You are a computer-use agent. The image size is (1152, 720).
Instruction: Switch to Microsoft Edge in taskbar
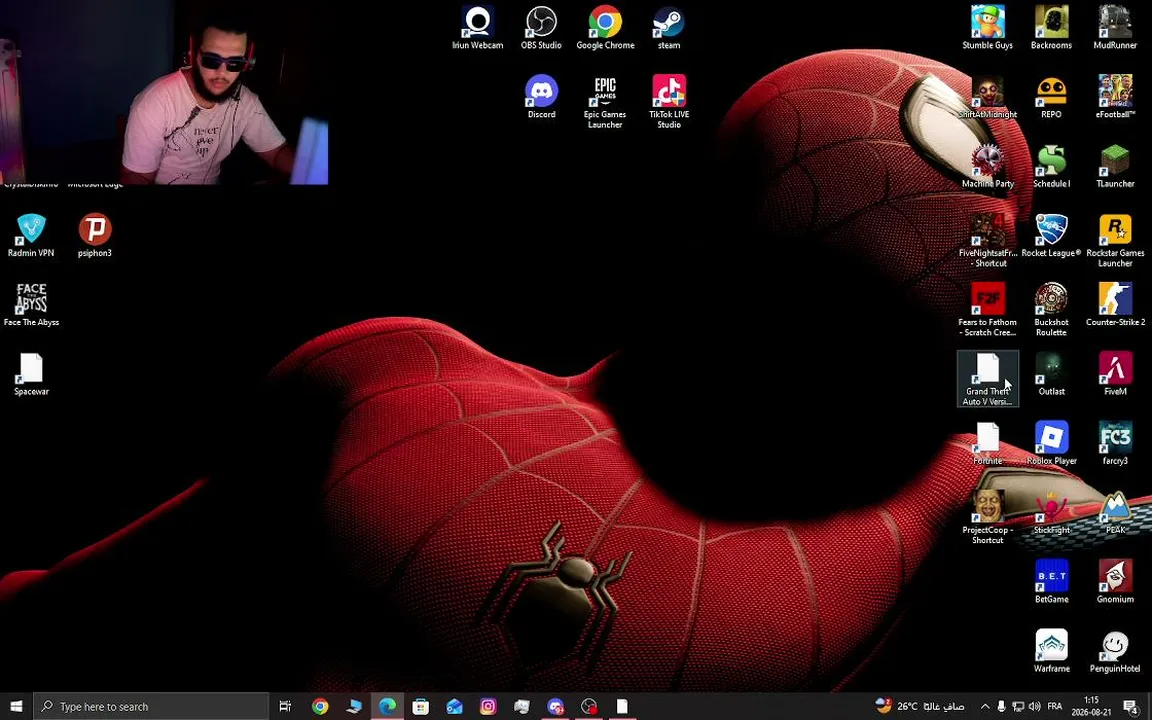pos(387,706)
